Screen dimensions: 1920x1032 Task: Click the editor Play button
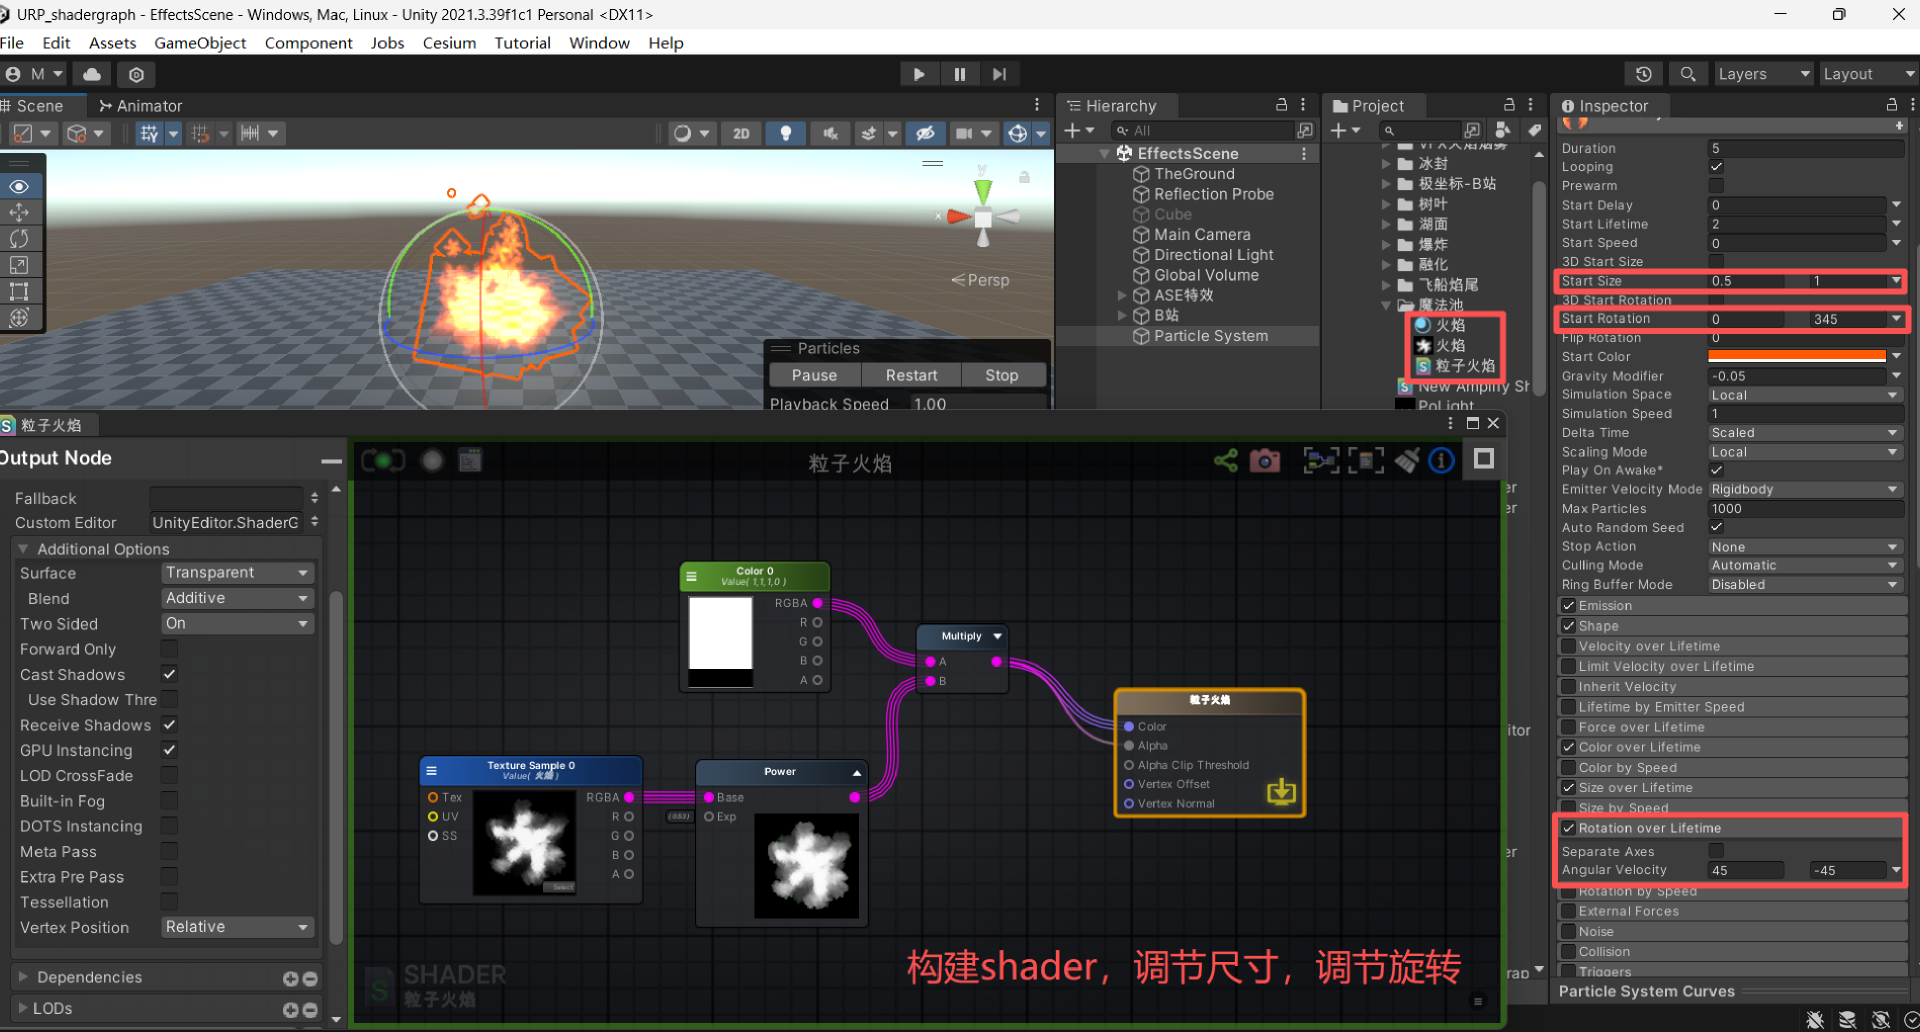[918, 74]
